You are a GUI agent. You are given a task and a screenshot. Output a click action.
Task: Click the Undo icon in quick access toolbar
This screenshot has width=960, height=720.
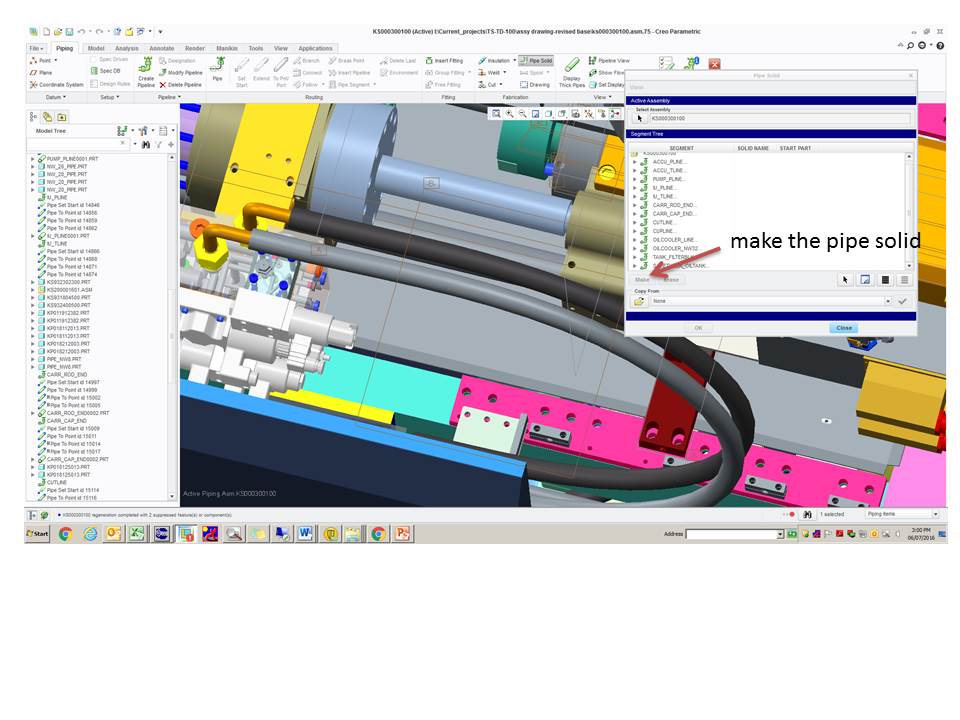pyautogui.click(x=81, y=32)
